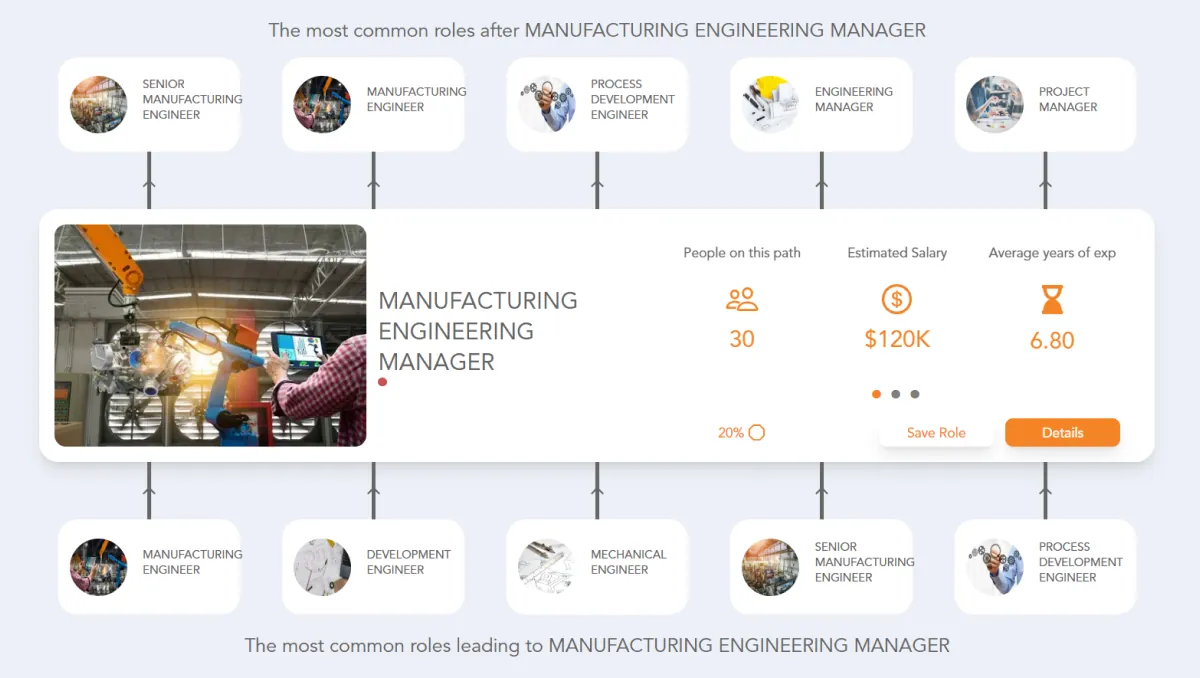Click the people on this path icon

(742, 299)
